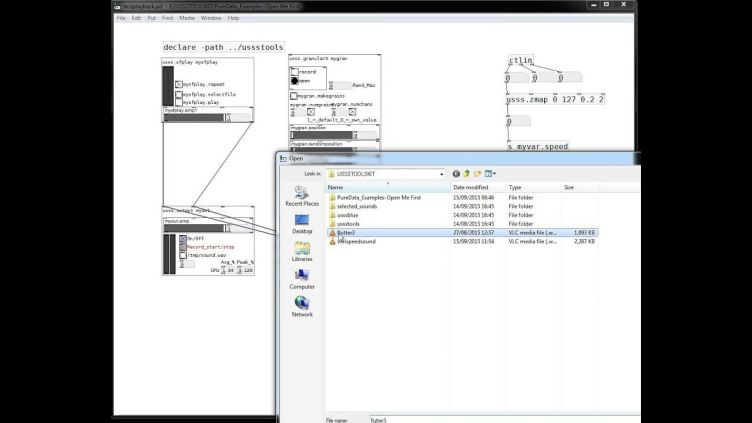Click the ctlin object
Image resolution: width=752 pixels, height=423 pixels.
(x=520, y=60)
